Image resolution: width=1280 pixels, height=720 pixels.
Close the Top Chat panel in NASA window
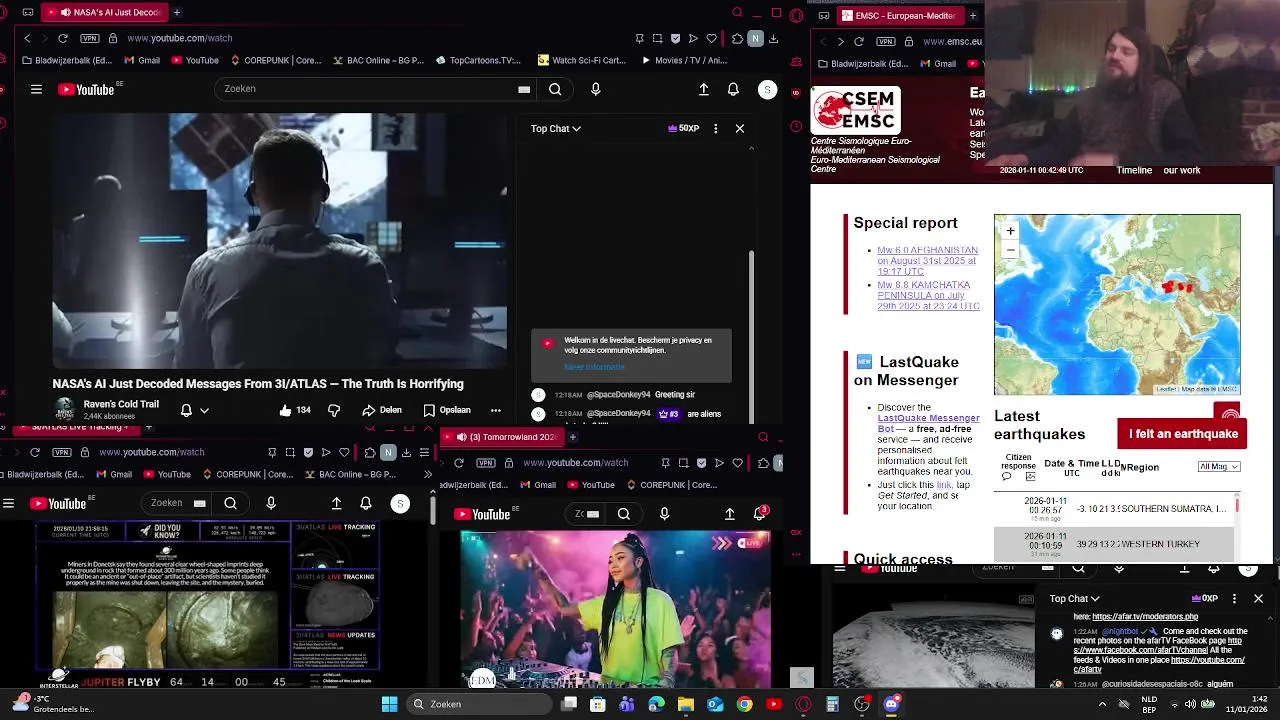(740, 128)
